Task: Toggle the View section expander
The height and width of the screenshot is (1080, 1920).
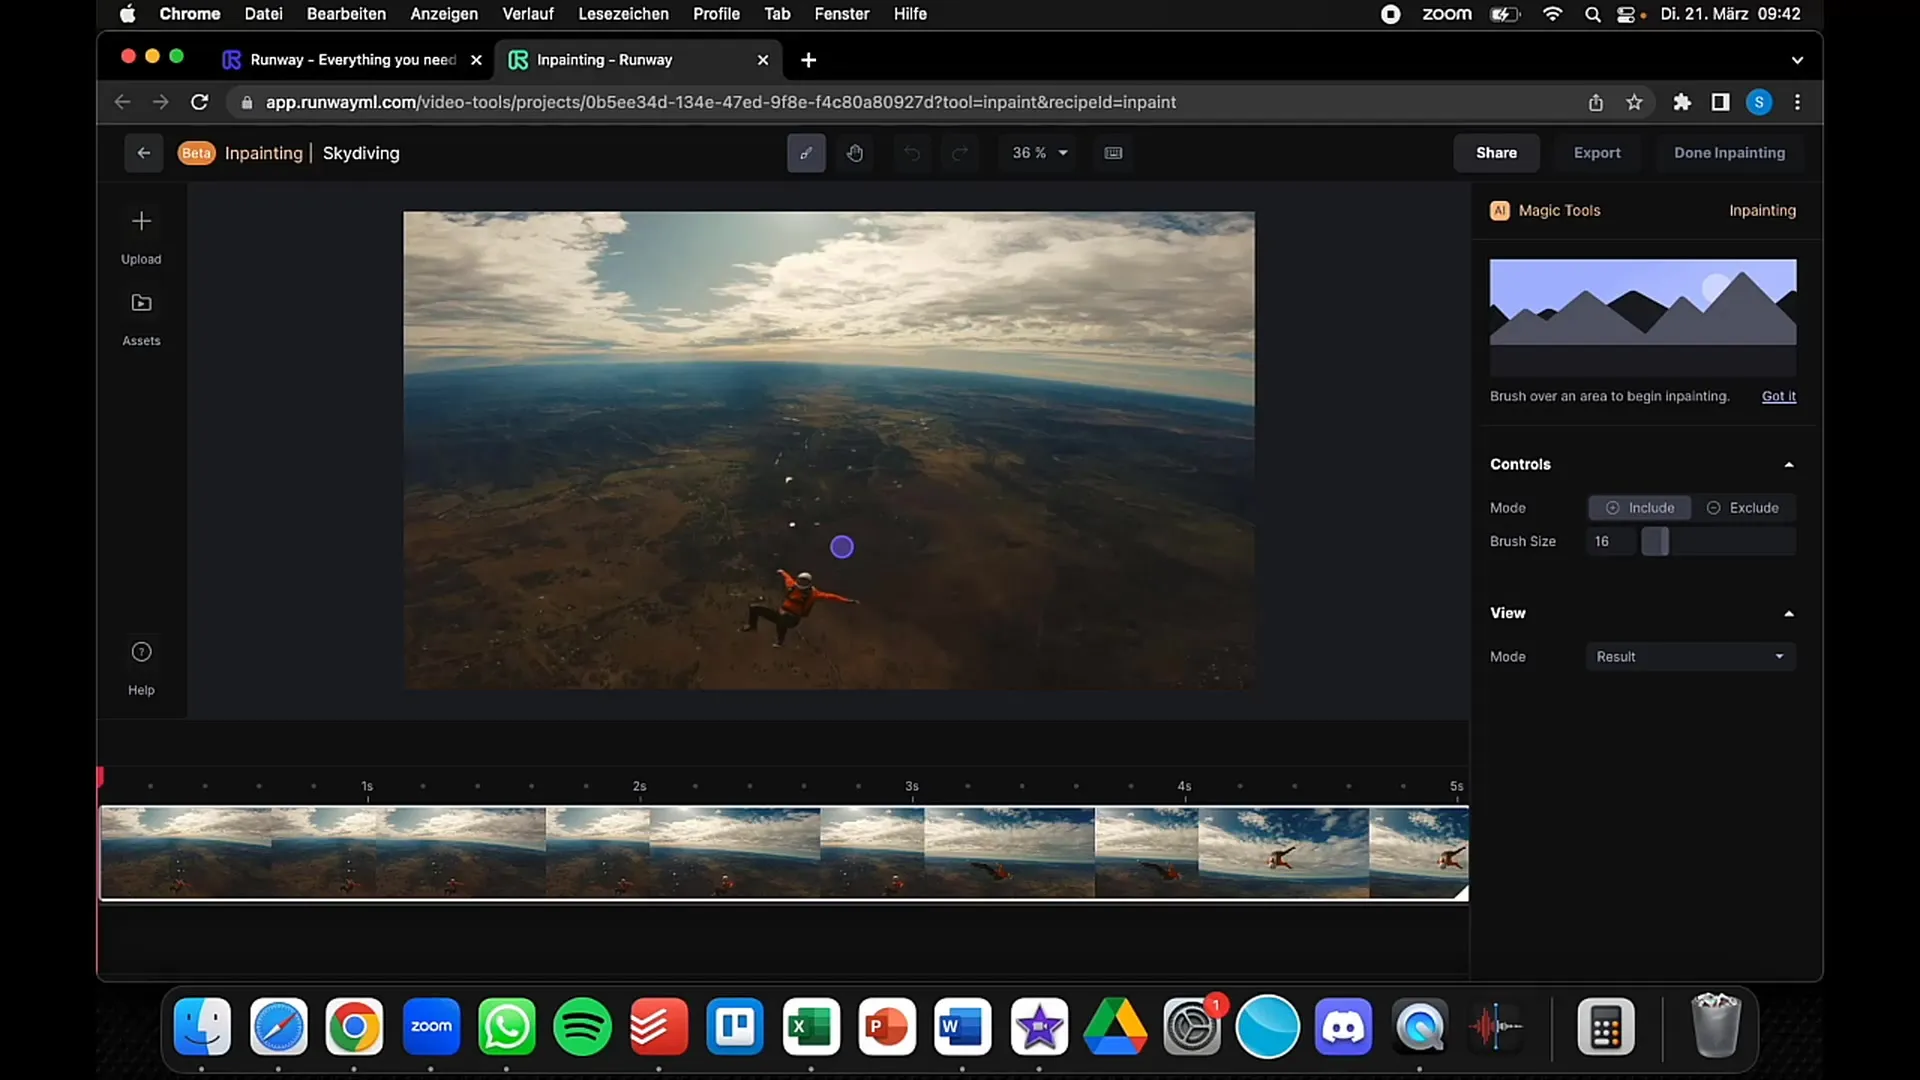Action: pyautogui.click(x=1788, y=612)
